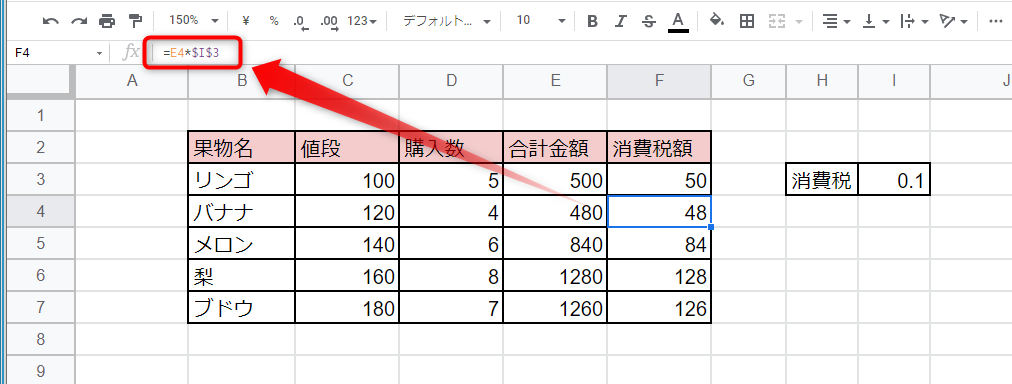This screenshot has height=384, width=1012.
Task: Click the cell containing 0.1
Action: [x=895, y=180]
